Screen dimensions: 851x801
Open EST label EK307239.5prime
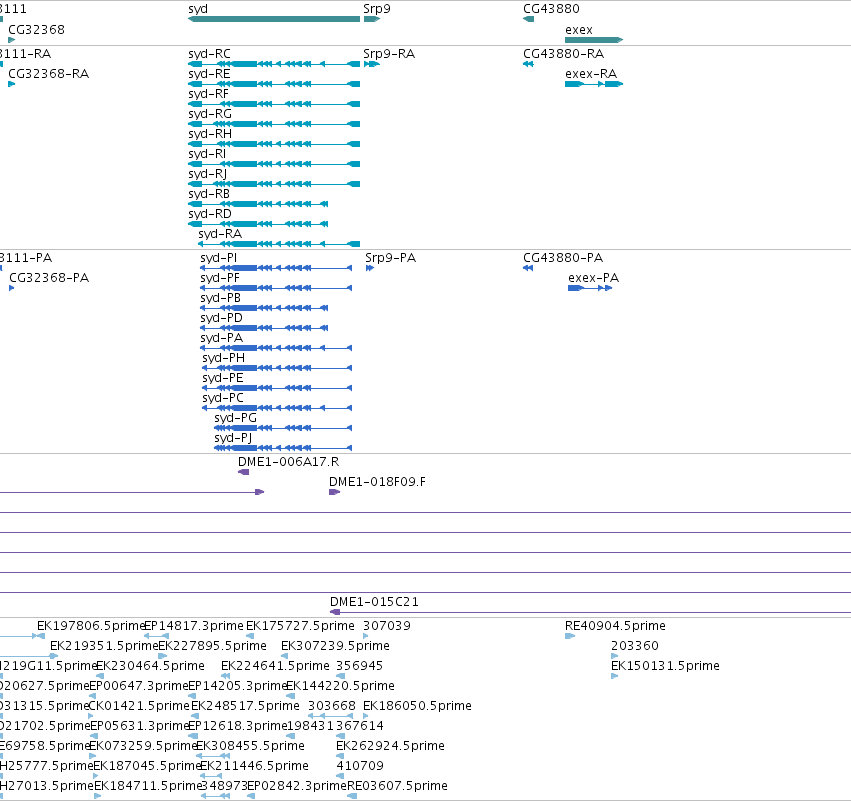pos(335,646)
